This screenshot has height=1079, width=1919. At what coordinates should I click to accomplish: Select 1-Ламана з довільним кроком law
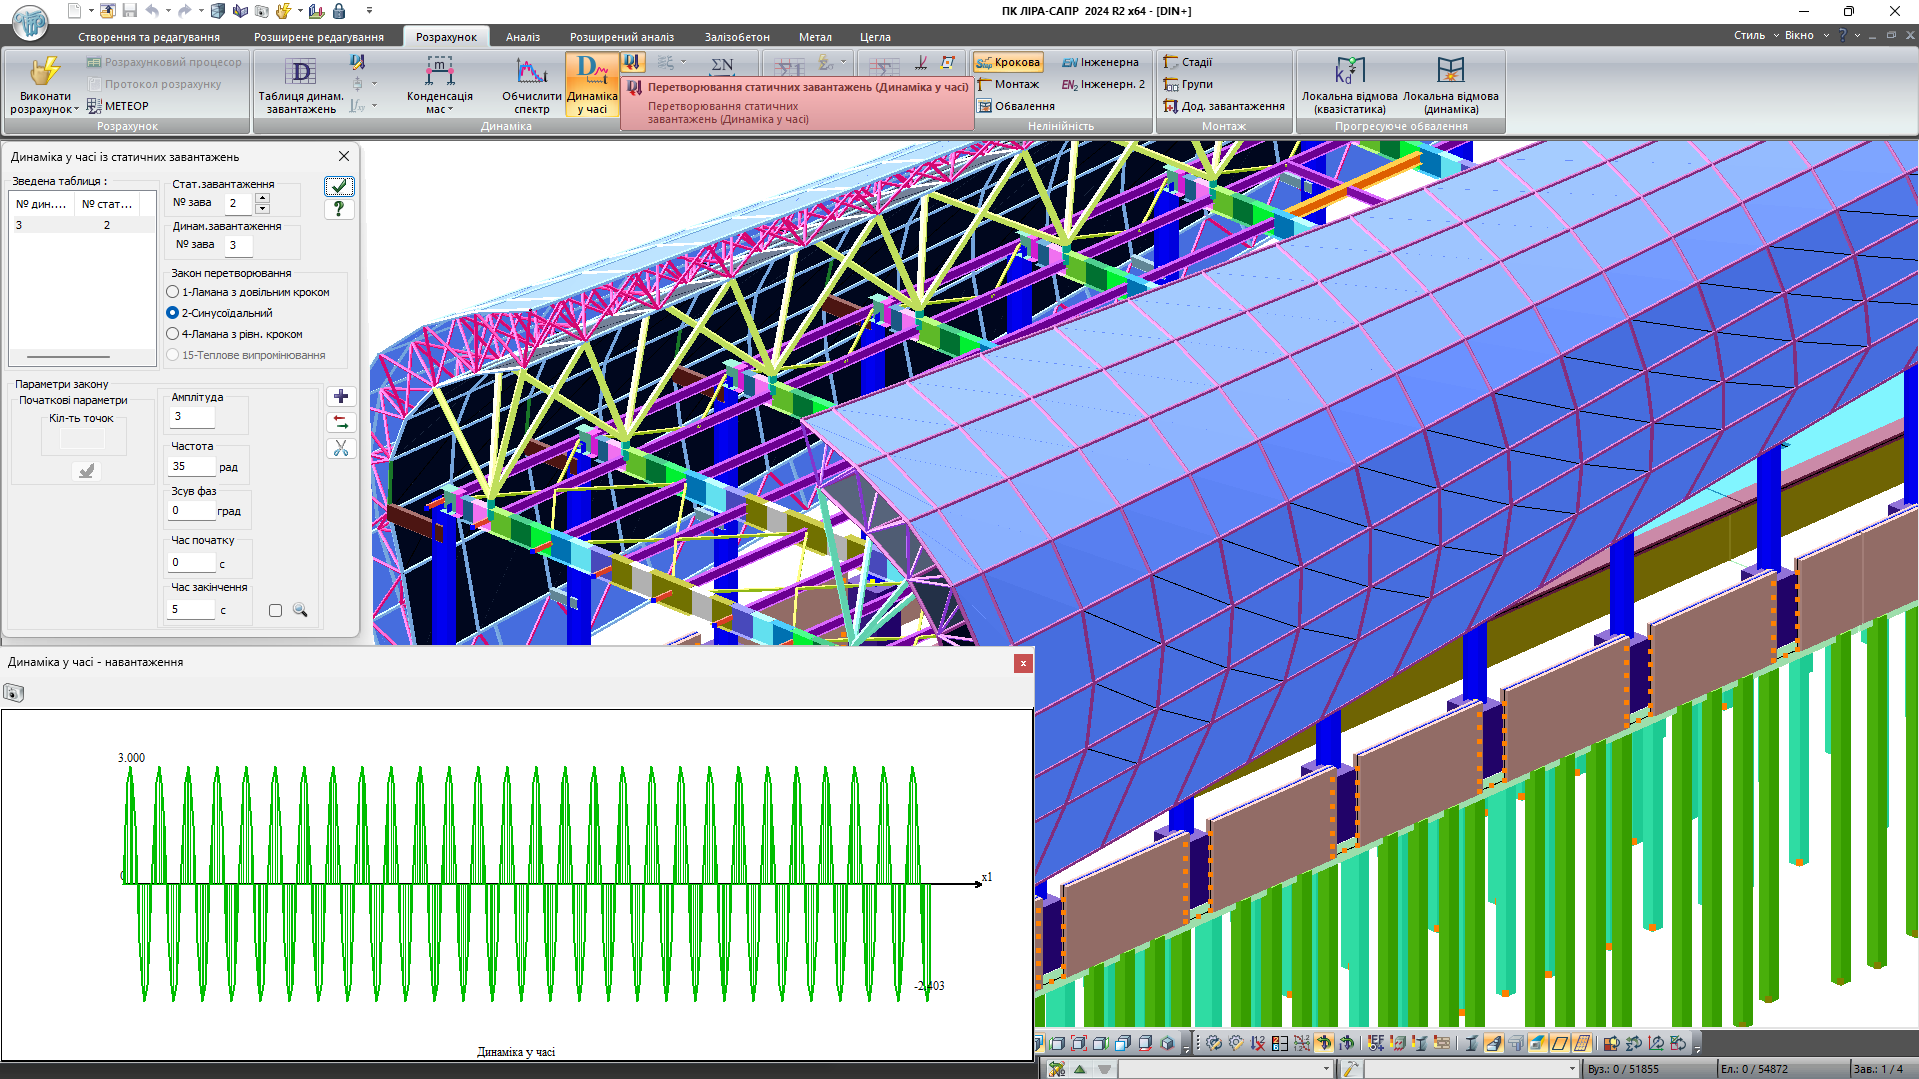[x=173, y=292]
